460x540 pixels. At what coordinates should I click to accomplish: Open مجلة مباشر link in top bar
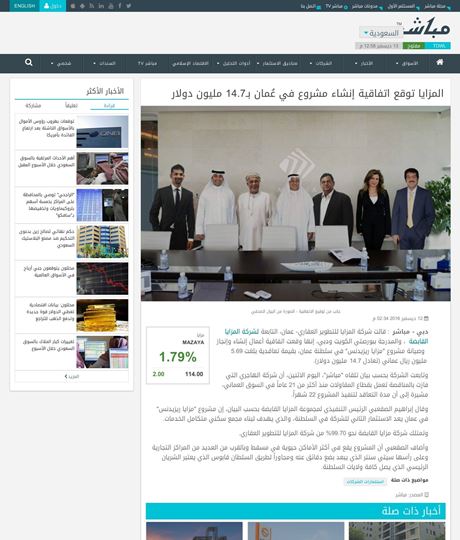click(x=437, y=6)
